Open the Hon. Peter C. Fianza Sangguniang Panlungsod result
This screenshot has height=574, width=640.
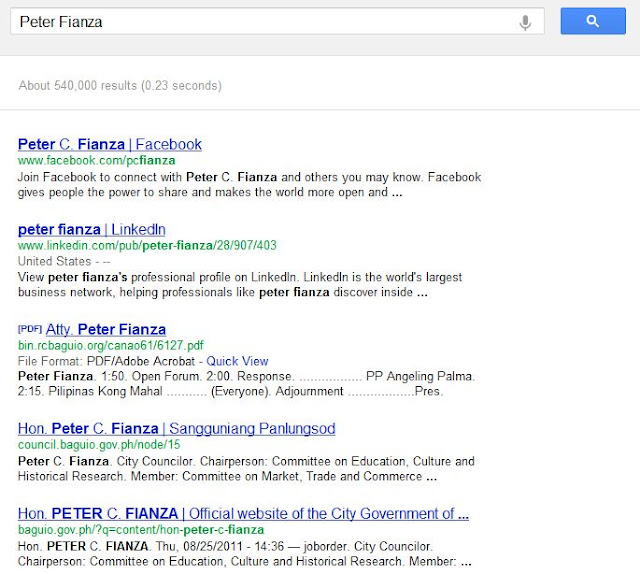(x=177, y=428)
